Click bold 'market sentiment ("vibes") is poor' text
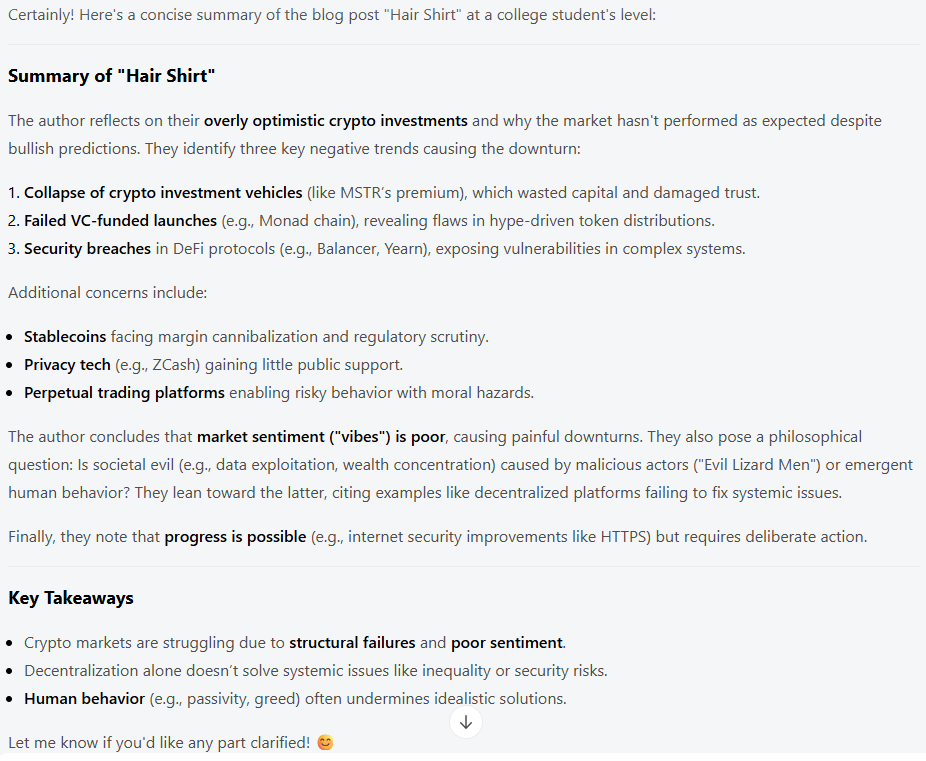This screenshot has height=761, width=926. click(325, 437)
